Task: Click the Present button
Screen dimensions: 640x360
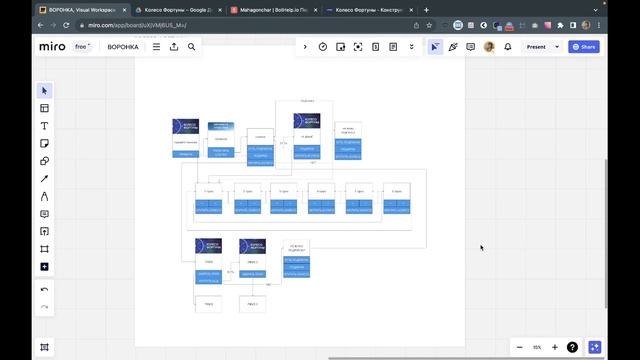Action: click(x=536, y=47)
